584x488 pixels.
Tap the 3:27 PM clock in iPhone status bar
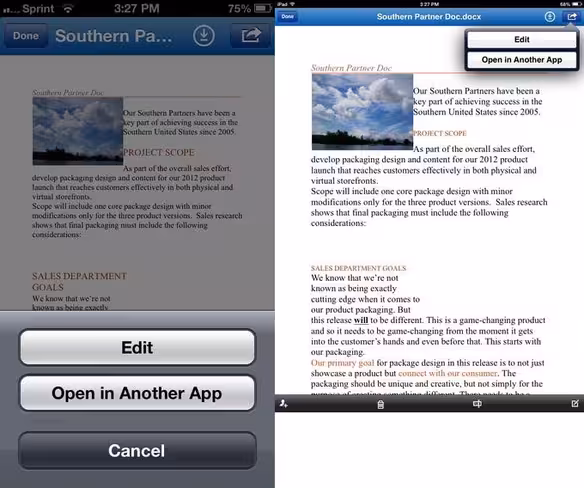(137, 8)
